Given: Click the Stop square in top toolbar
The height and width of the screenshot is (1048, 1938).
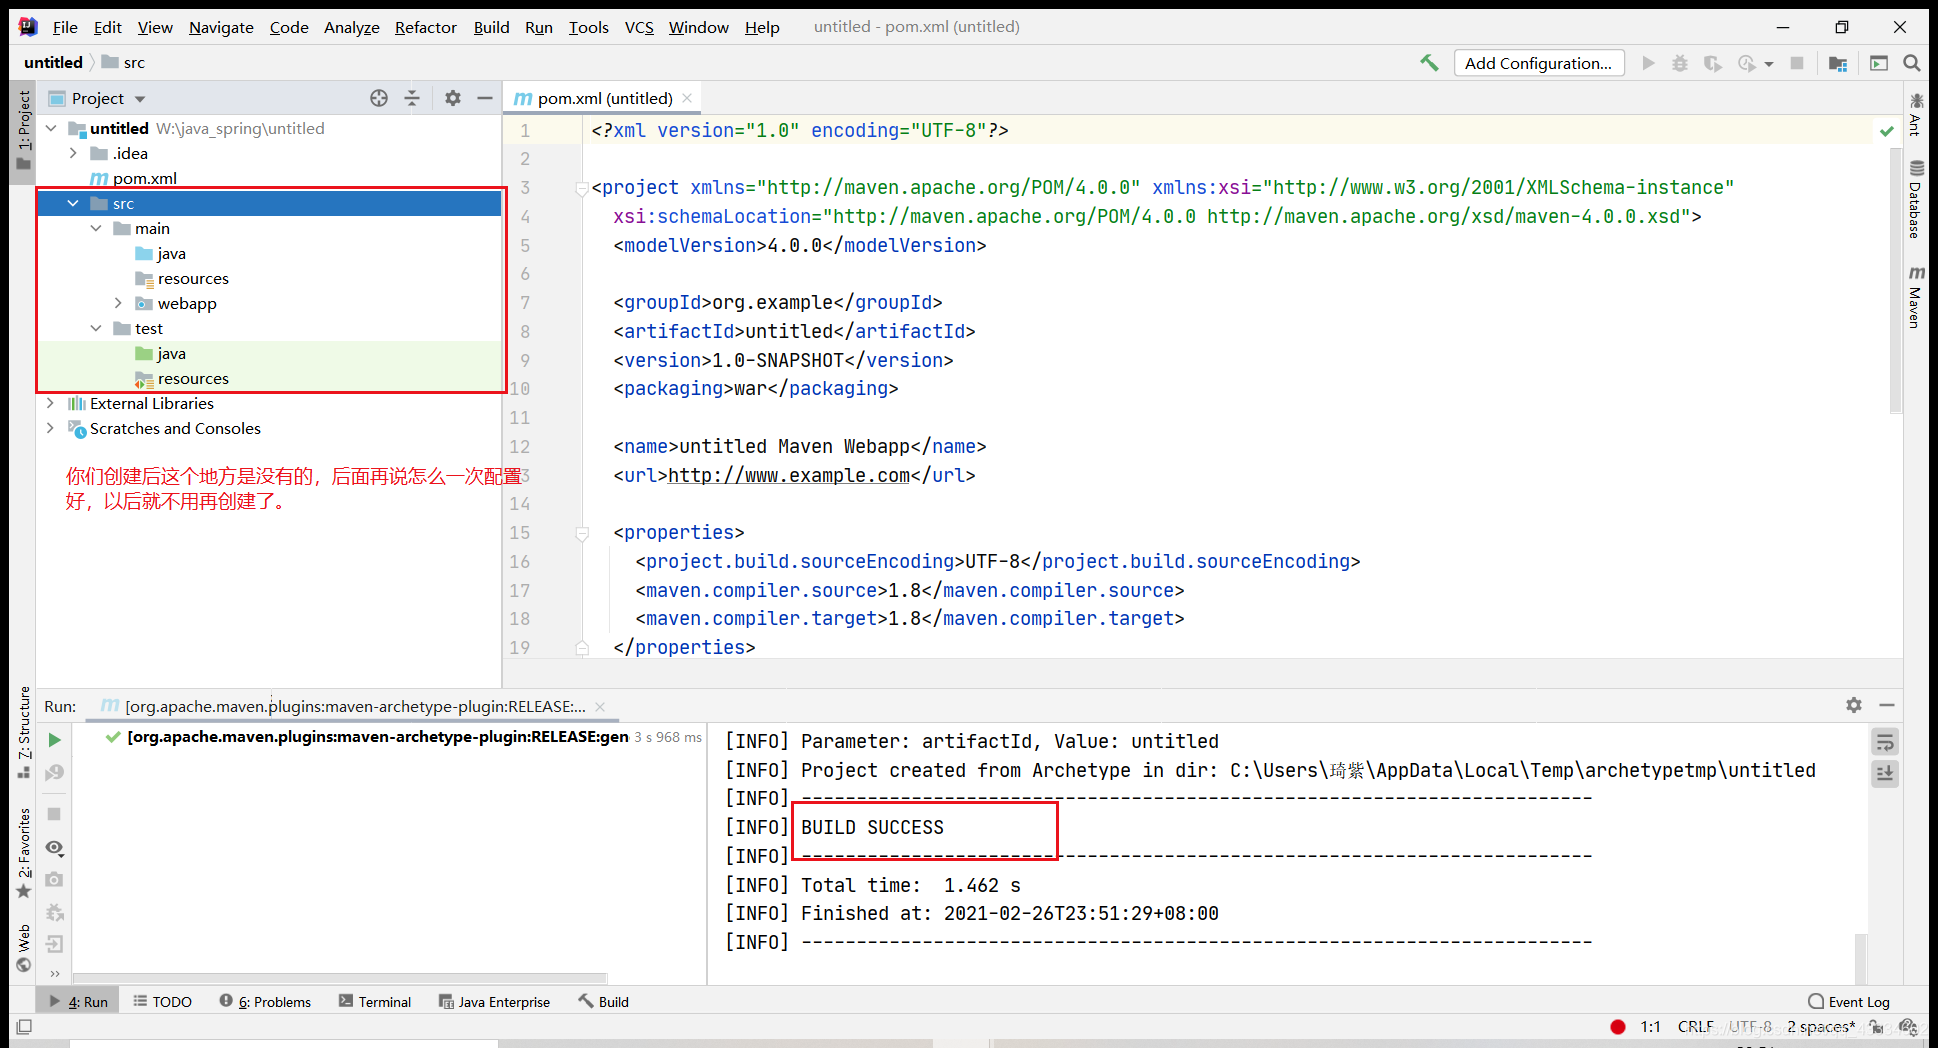Looking at the screenshot, I should pos(1797,63).
